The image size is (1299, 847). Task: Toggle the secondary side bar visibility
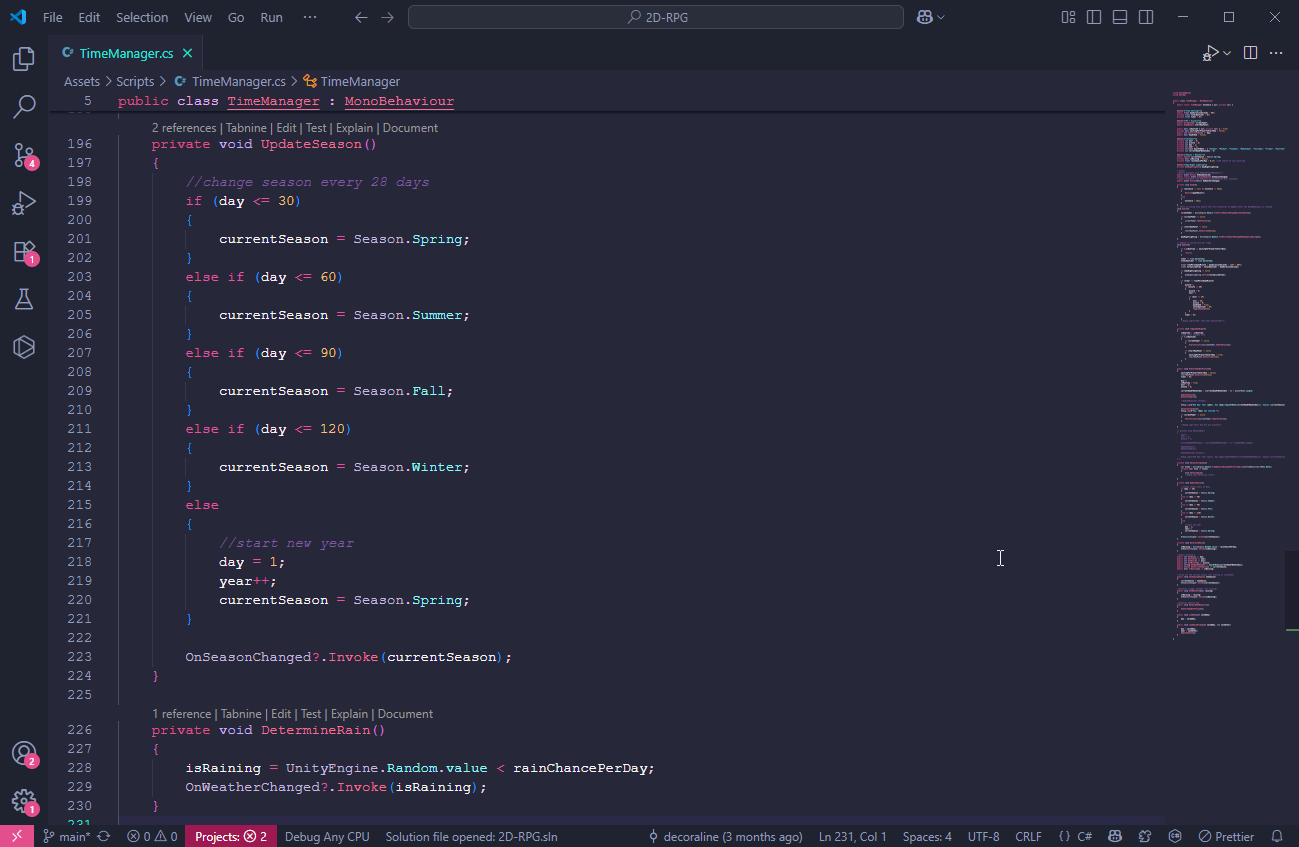click(1146, 17)
